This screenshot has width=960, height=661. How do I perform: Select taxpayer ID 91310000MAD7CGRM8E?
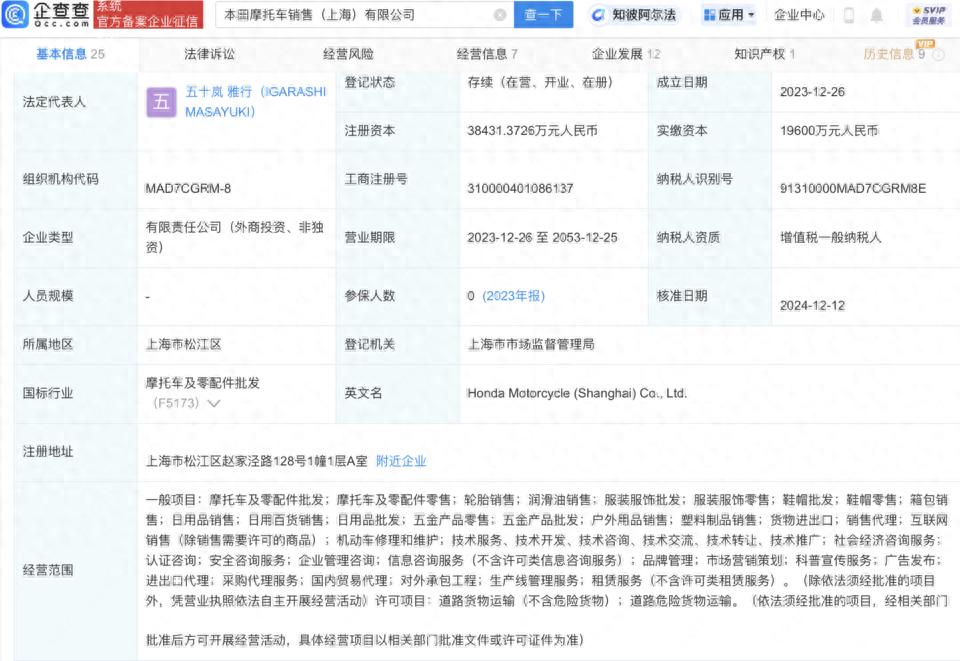click(853, 189)
